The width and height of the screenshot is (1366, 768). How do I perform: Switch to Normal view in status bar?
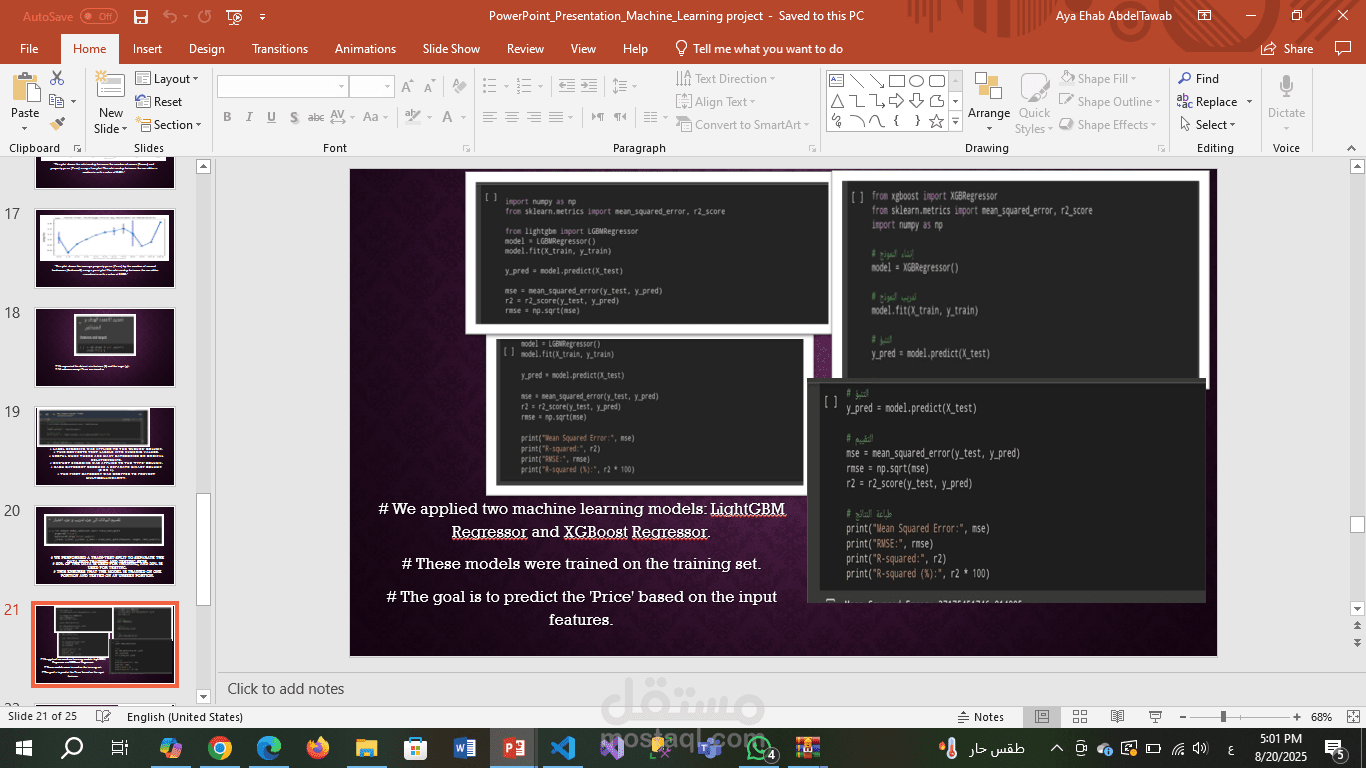(x=1042, y=717)
